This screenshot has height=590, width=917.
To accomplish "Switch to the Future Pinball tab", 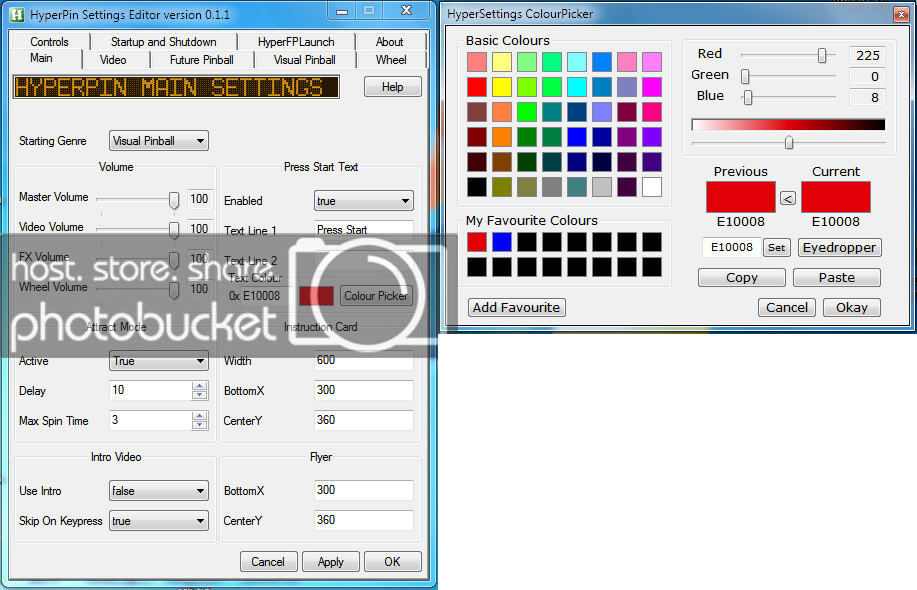I will click(x=201, y=60).
